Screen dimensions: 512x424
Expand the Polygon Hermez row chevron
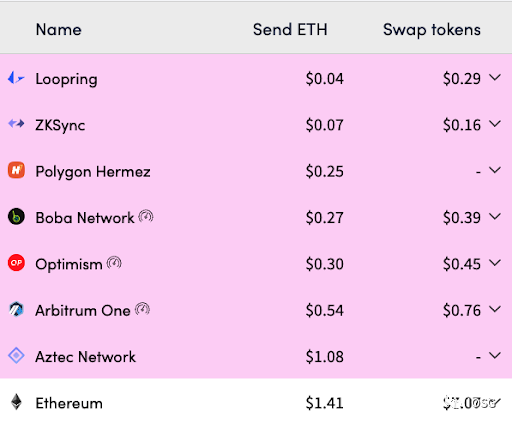coord(495,170)
